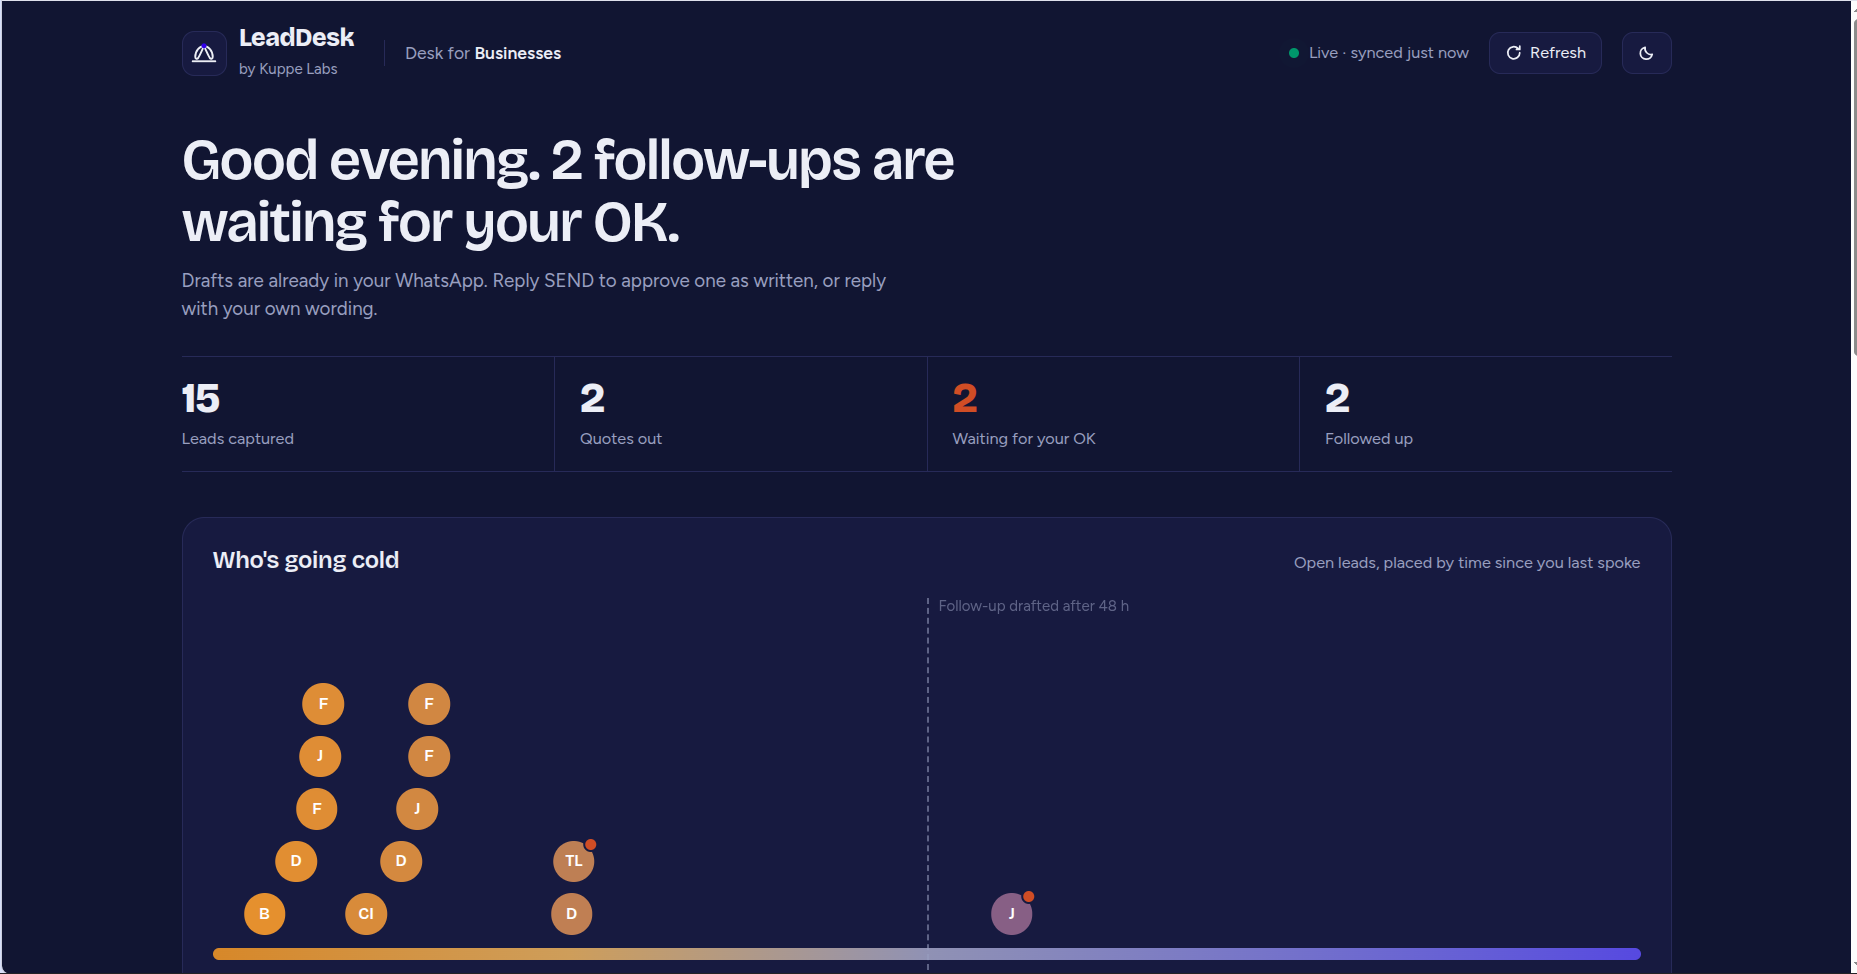
Task: Open the '15 Leads captured' stat
Action: (x=368, y=414)
